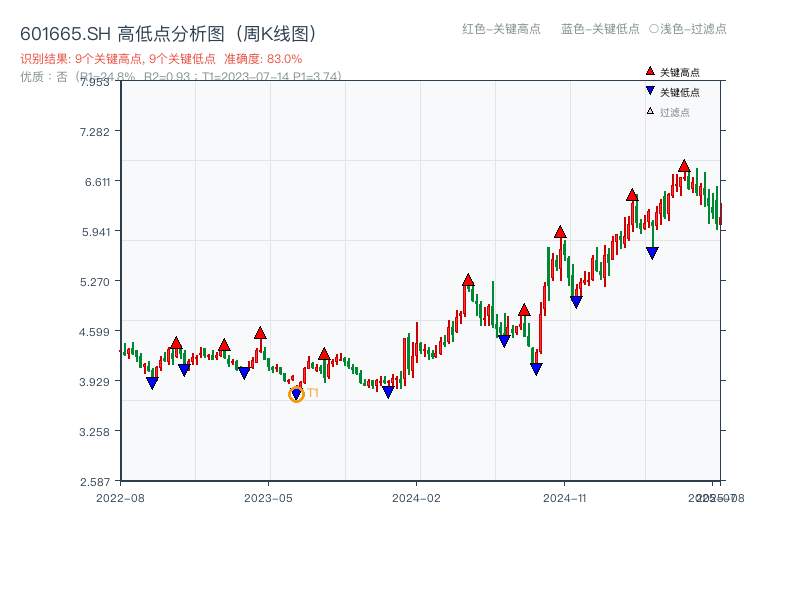The width and height of the screenshot is (800, 600).
Task: Click red high marker right after T1
Action: click(324, 354)
